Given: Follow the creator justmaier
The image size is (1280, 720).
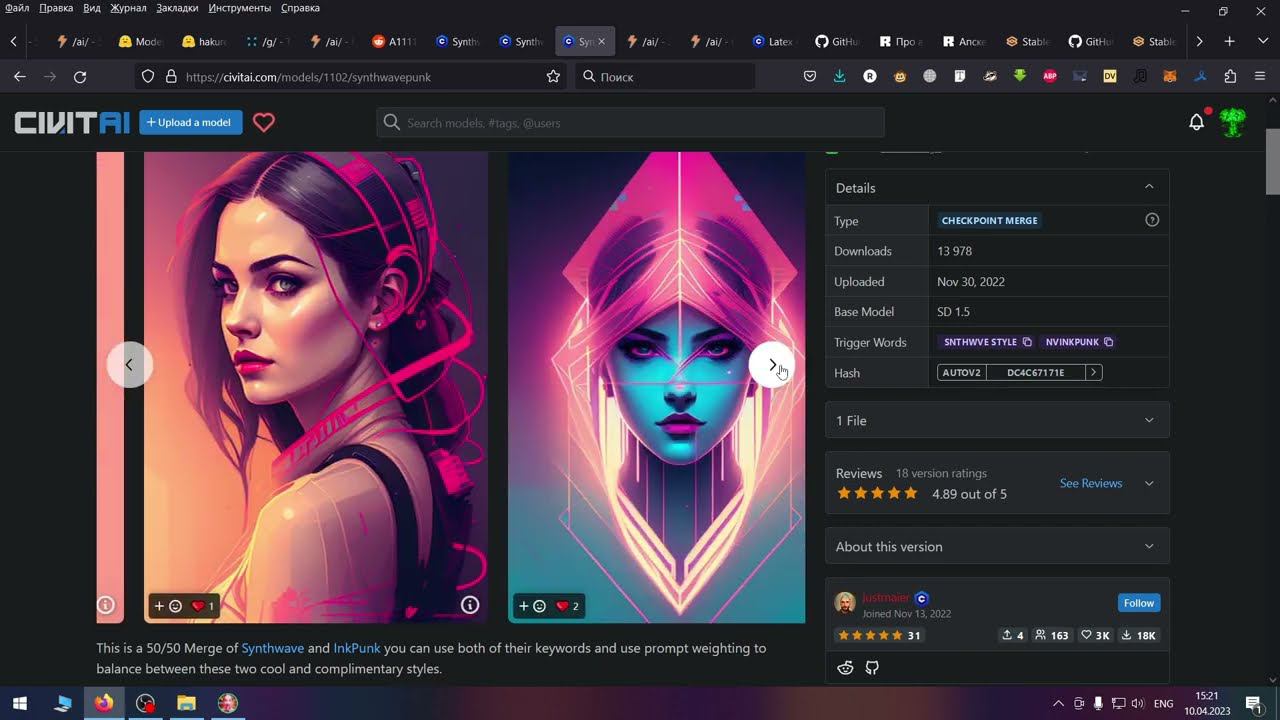Looking at the screenshot, I should pyautogui.click(x=1138, y=603).
